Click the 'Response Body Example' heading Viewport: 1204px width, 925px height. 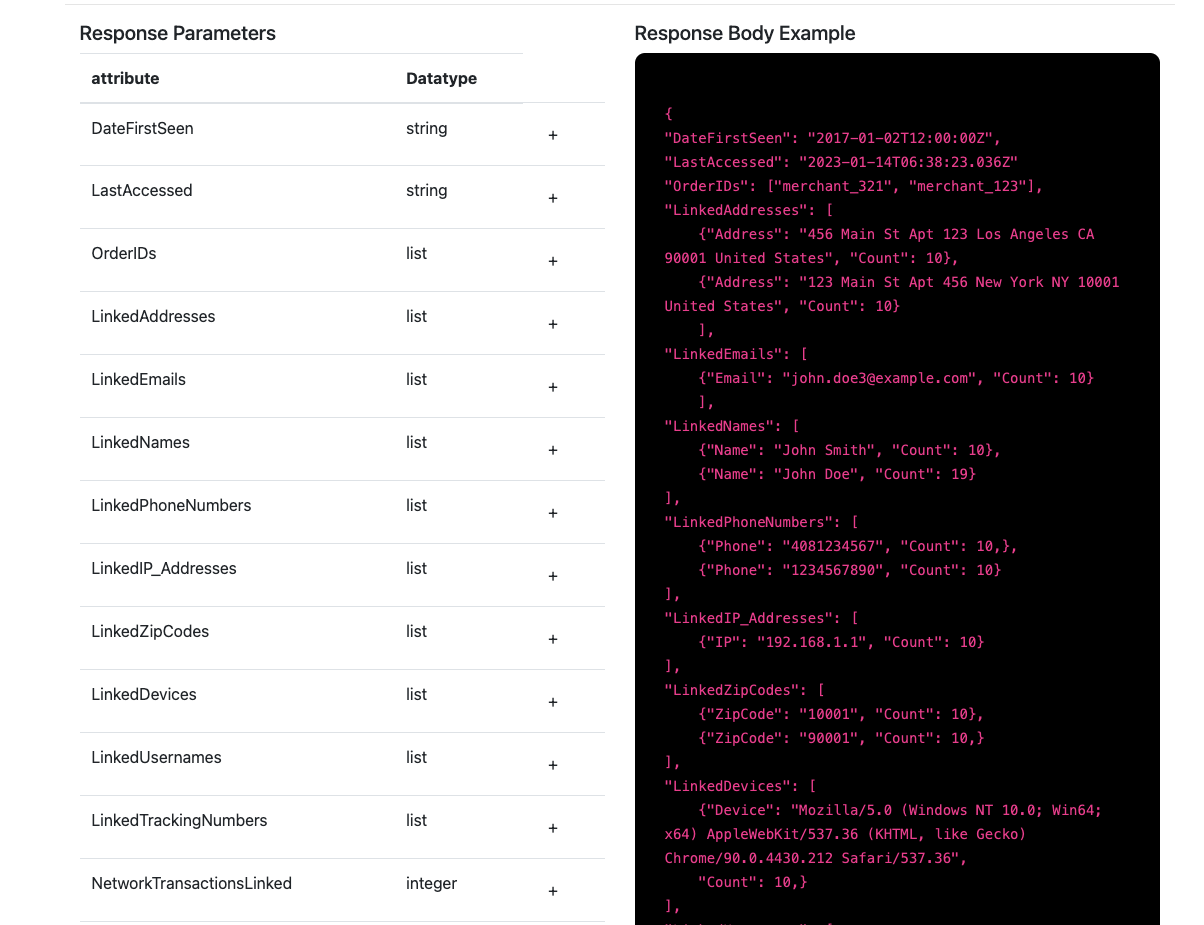pyautogui.click(x=745, y=33)
